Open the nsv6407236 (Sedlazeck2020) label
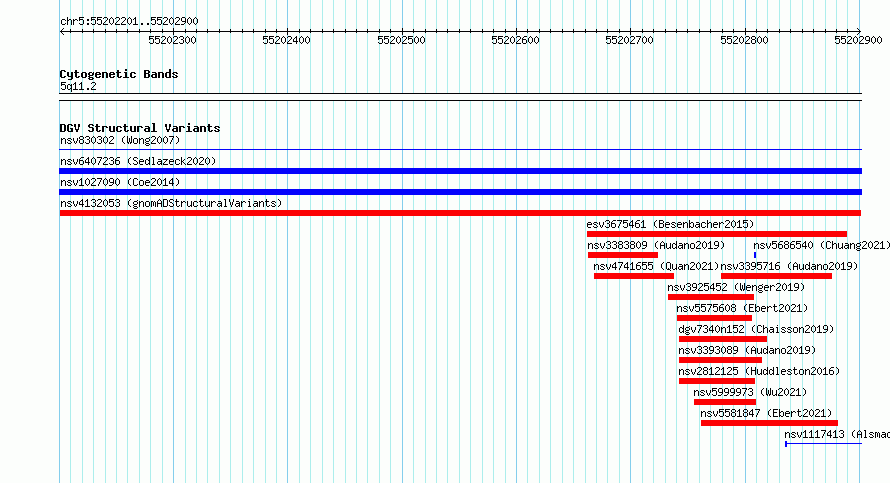This screenshot has height=483, width=890. point(138,161)
